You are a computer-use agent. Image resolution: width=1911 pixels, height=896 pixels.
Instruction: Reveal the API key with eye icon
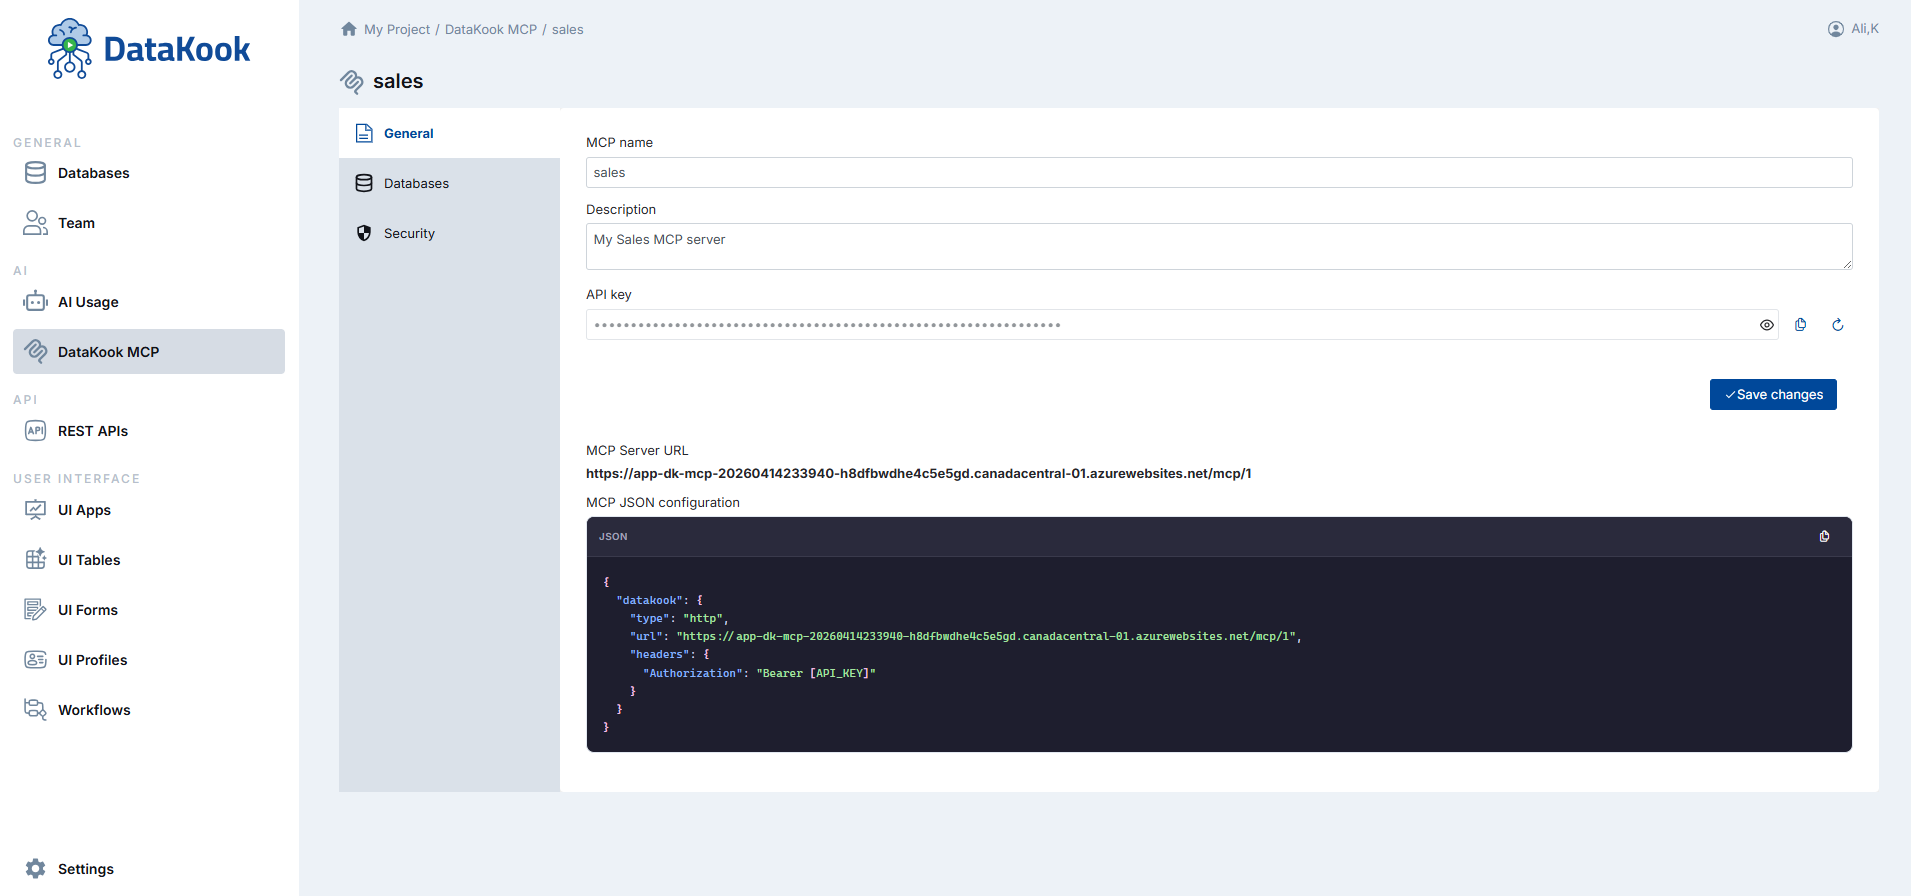(x=1767, y=325)
